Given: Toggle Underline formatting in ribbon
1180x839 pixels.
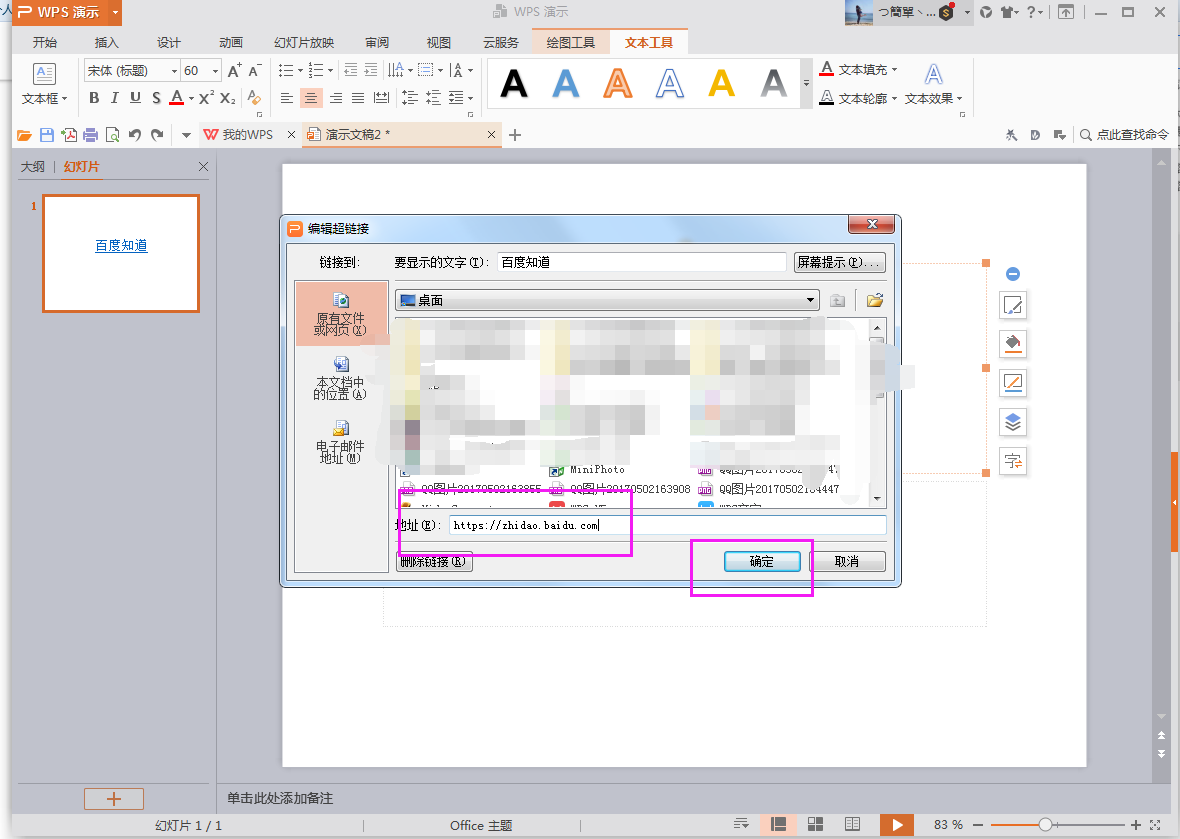Looking at the screenshot, I should (x=135, y=98).
